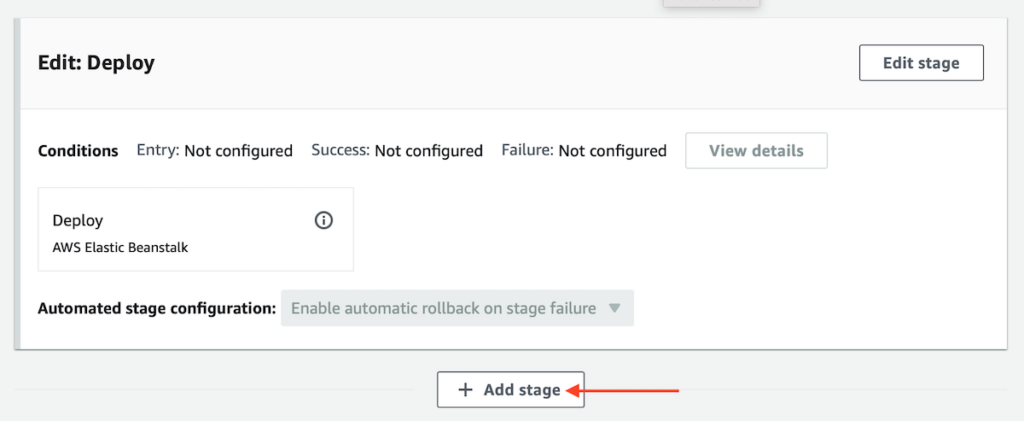Click the Automated stage configuration label
The image size is (1024, 421).
point(157,308)
